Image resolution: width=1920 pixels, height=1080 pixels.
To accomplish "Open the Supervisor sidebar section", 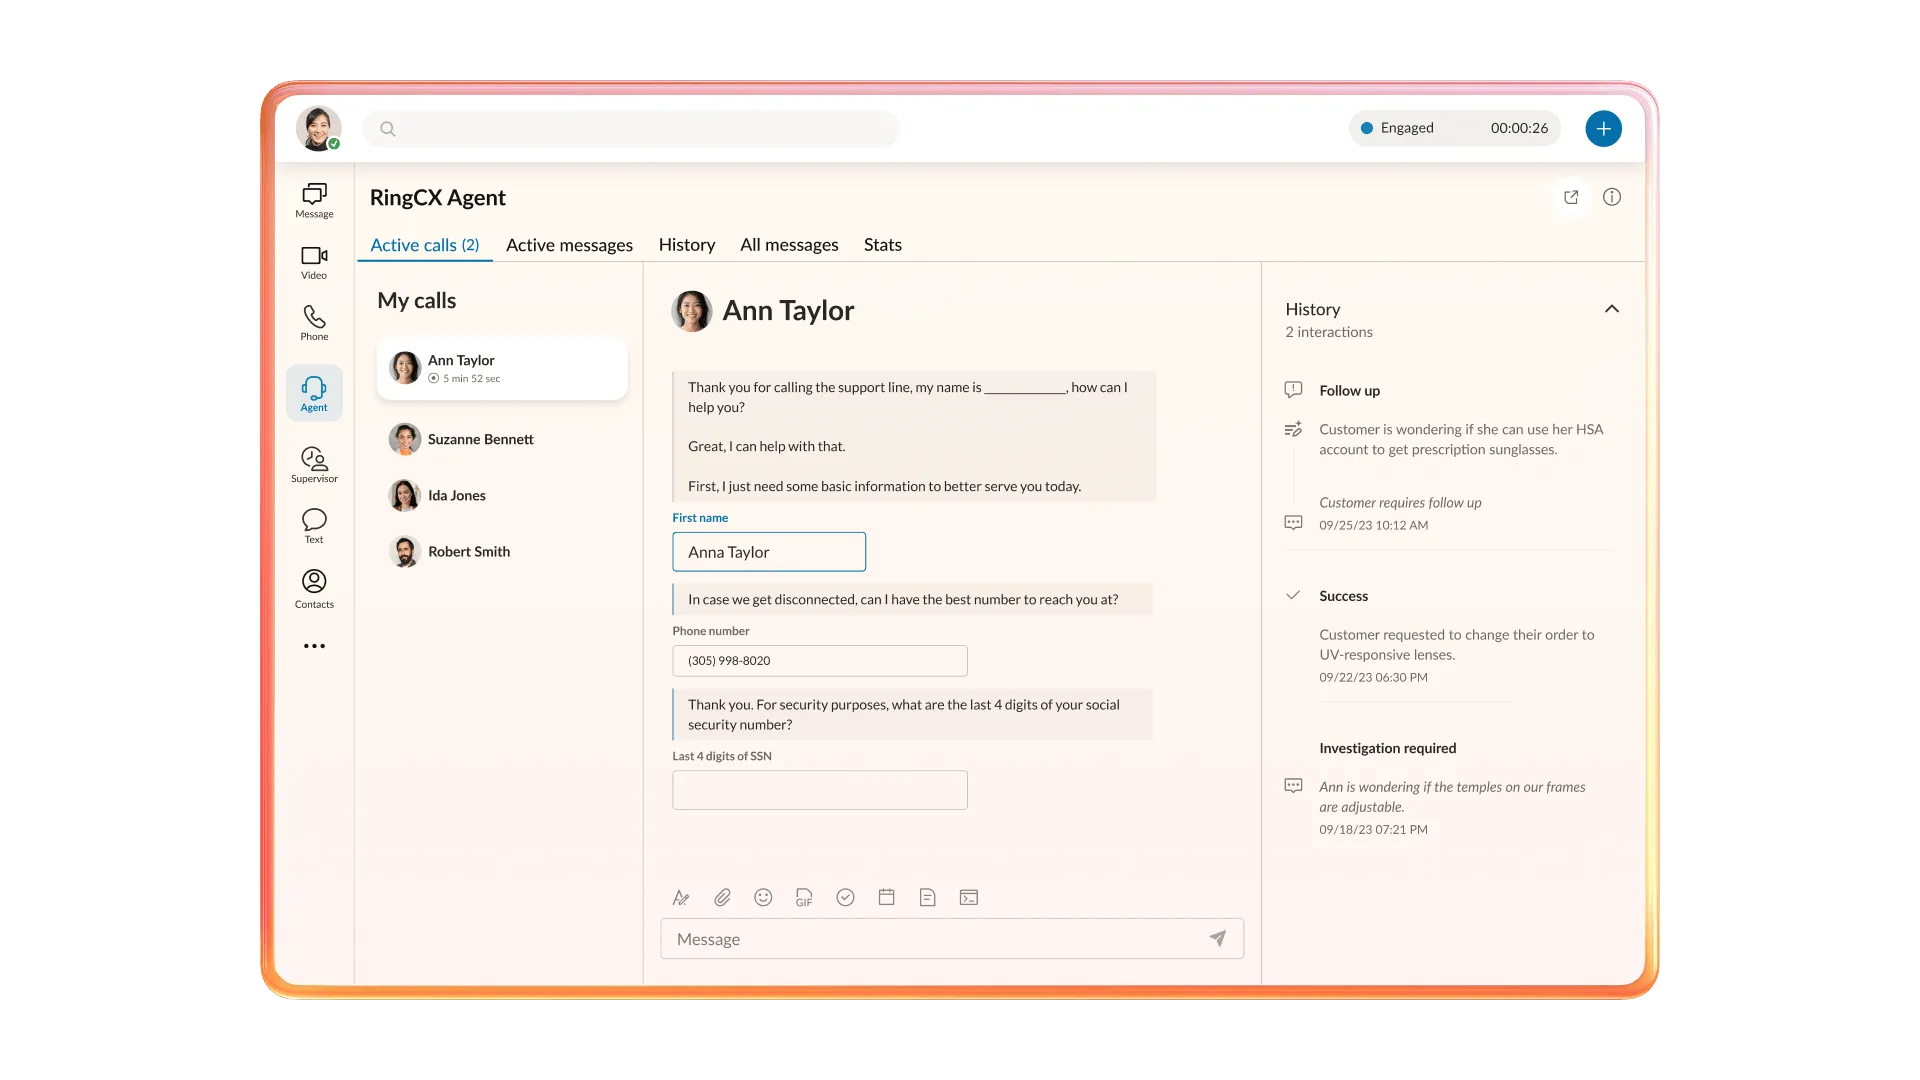I will click(x=314, y=465).
